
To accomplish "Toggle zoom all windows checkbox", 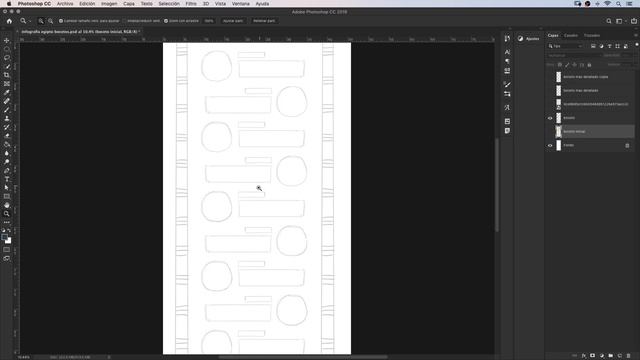I will pyautogui.click(x=124, y=21).
